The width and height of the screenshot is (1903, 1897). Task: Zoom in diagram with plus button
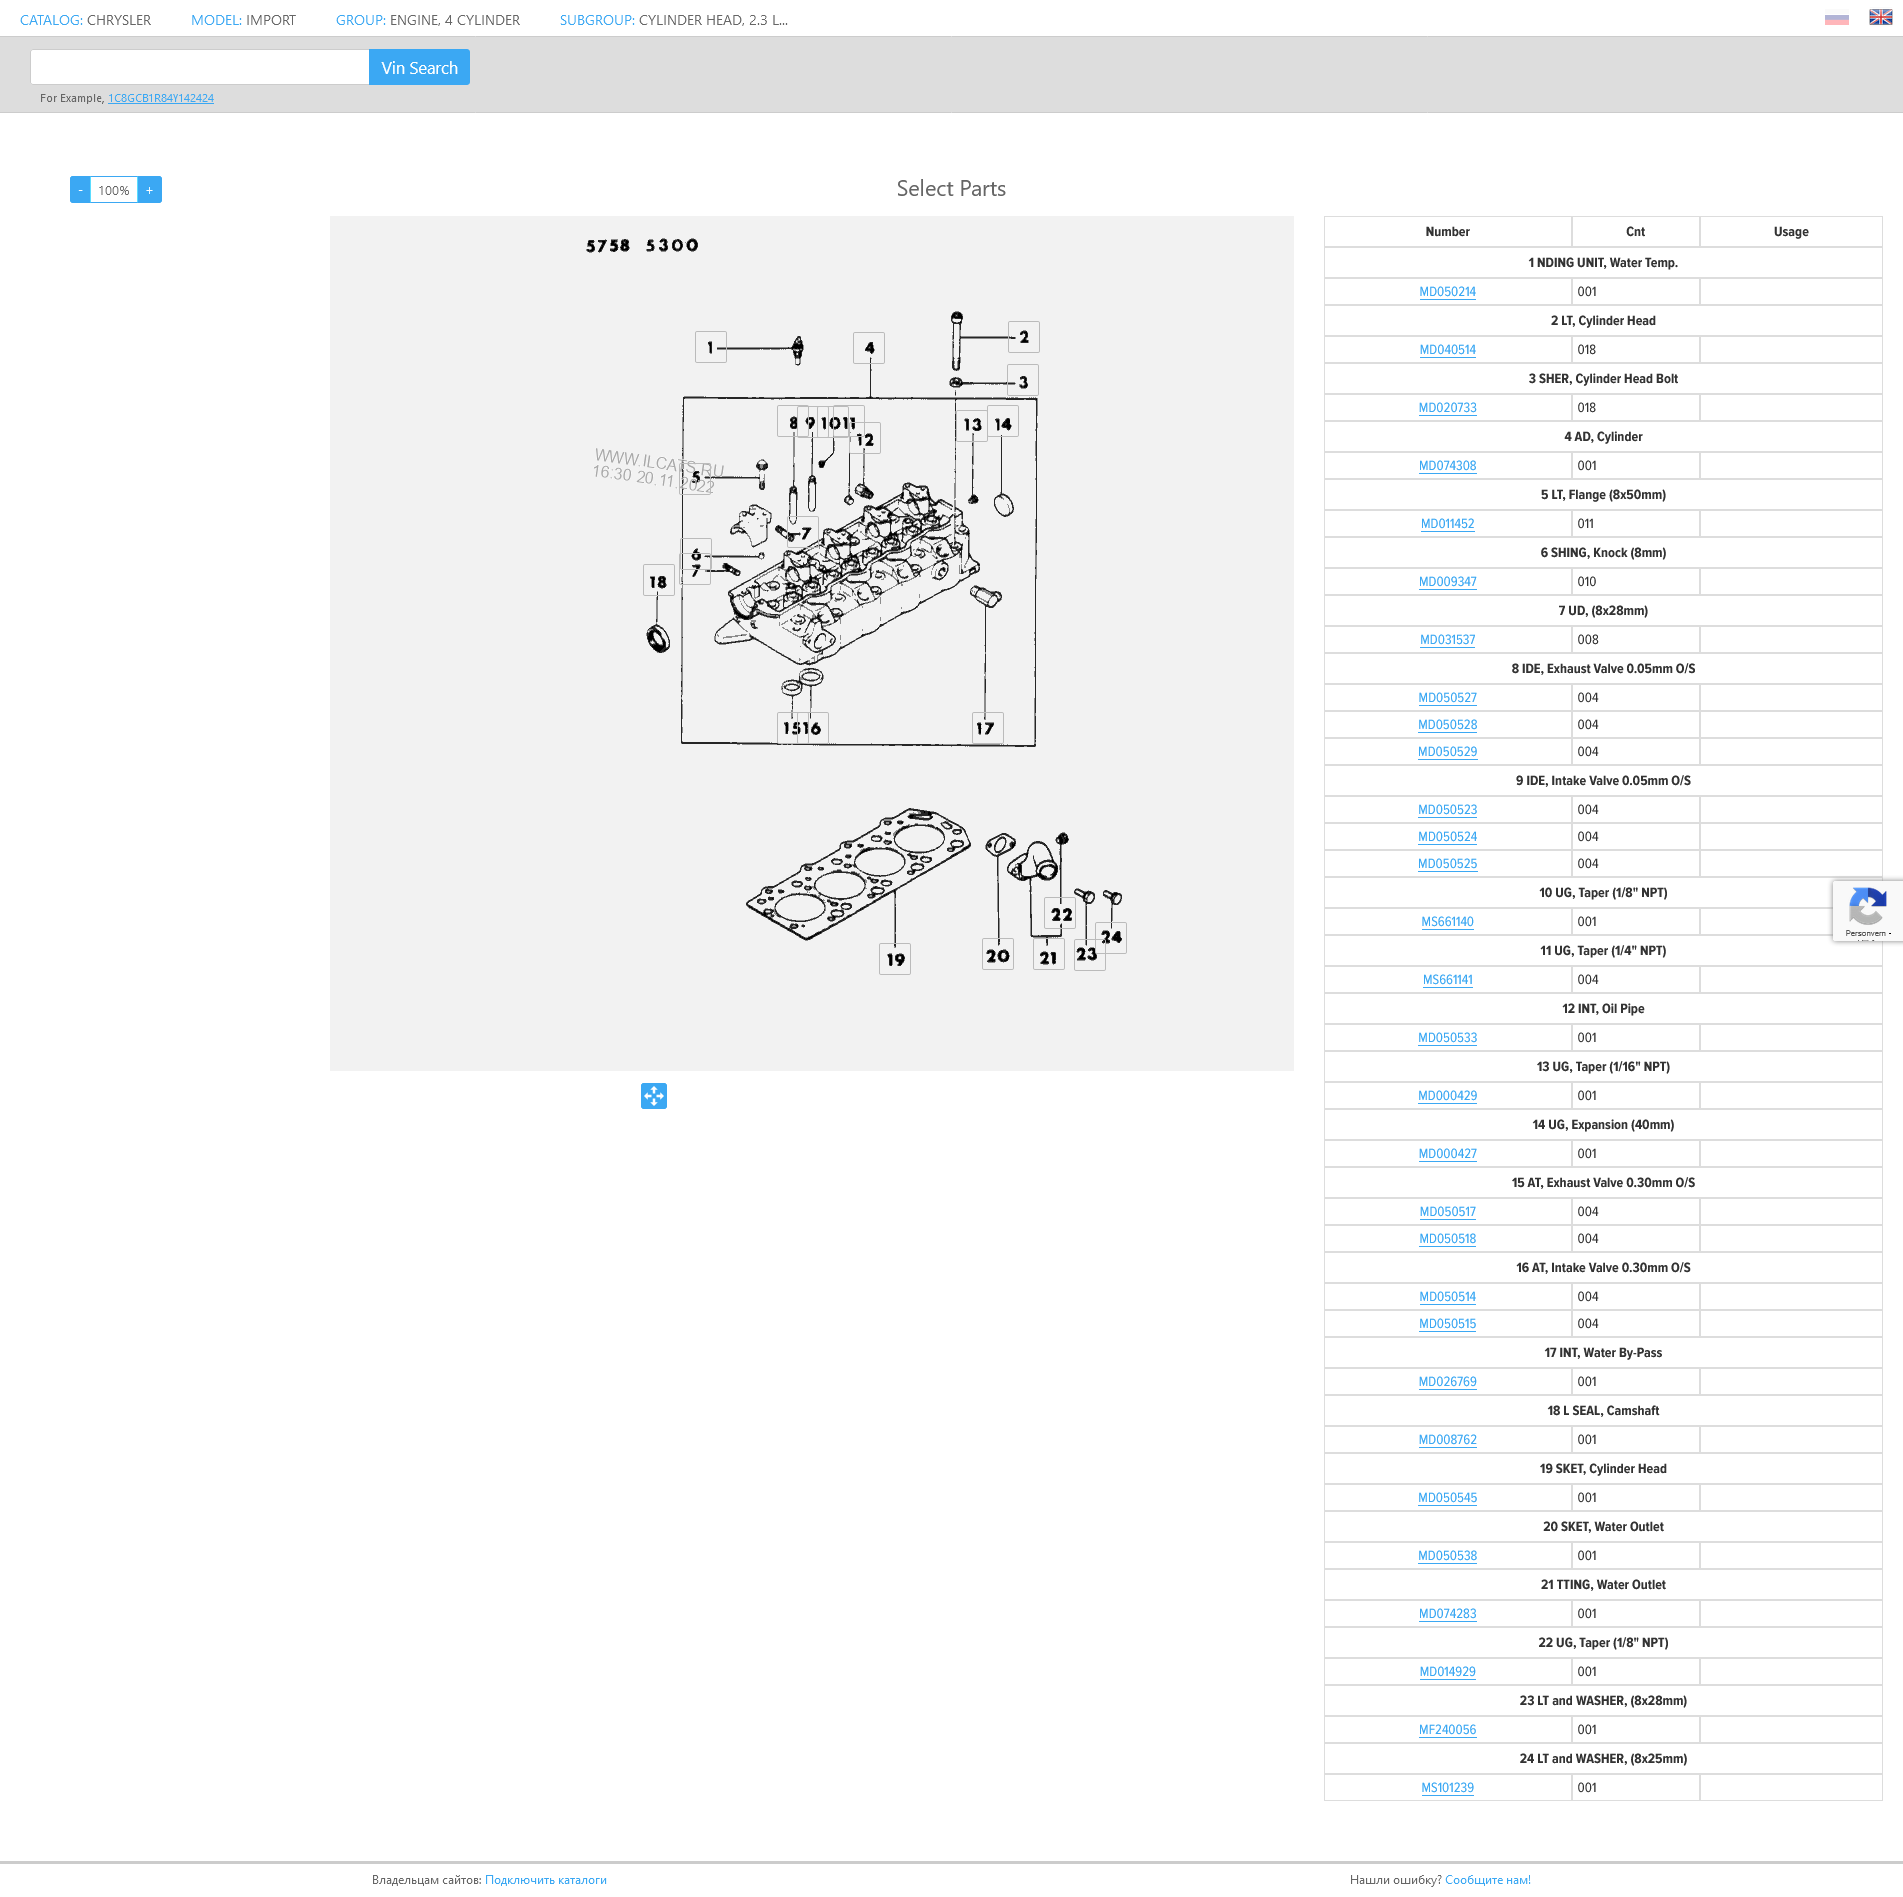click(x=150, y=190)
